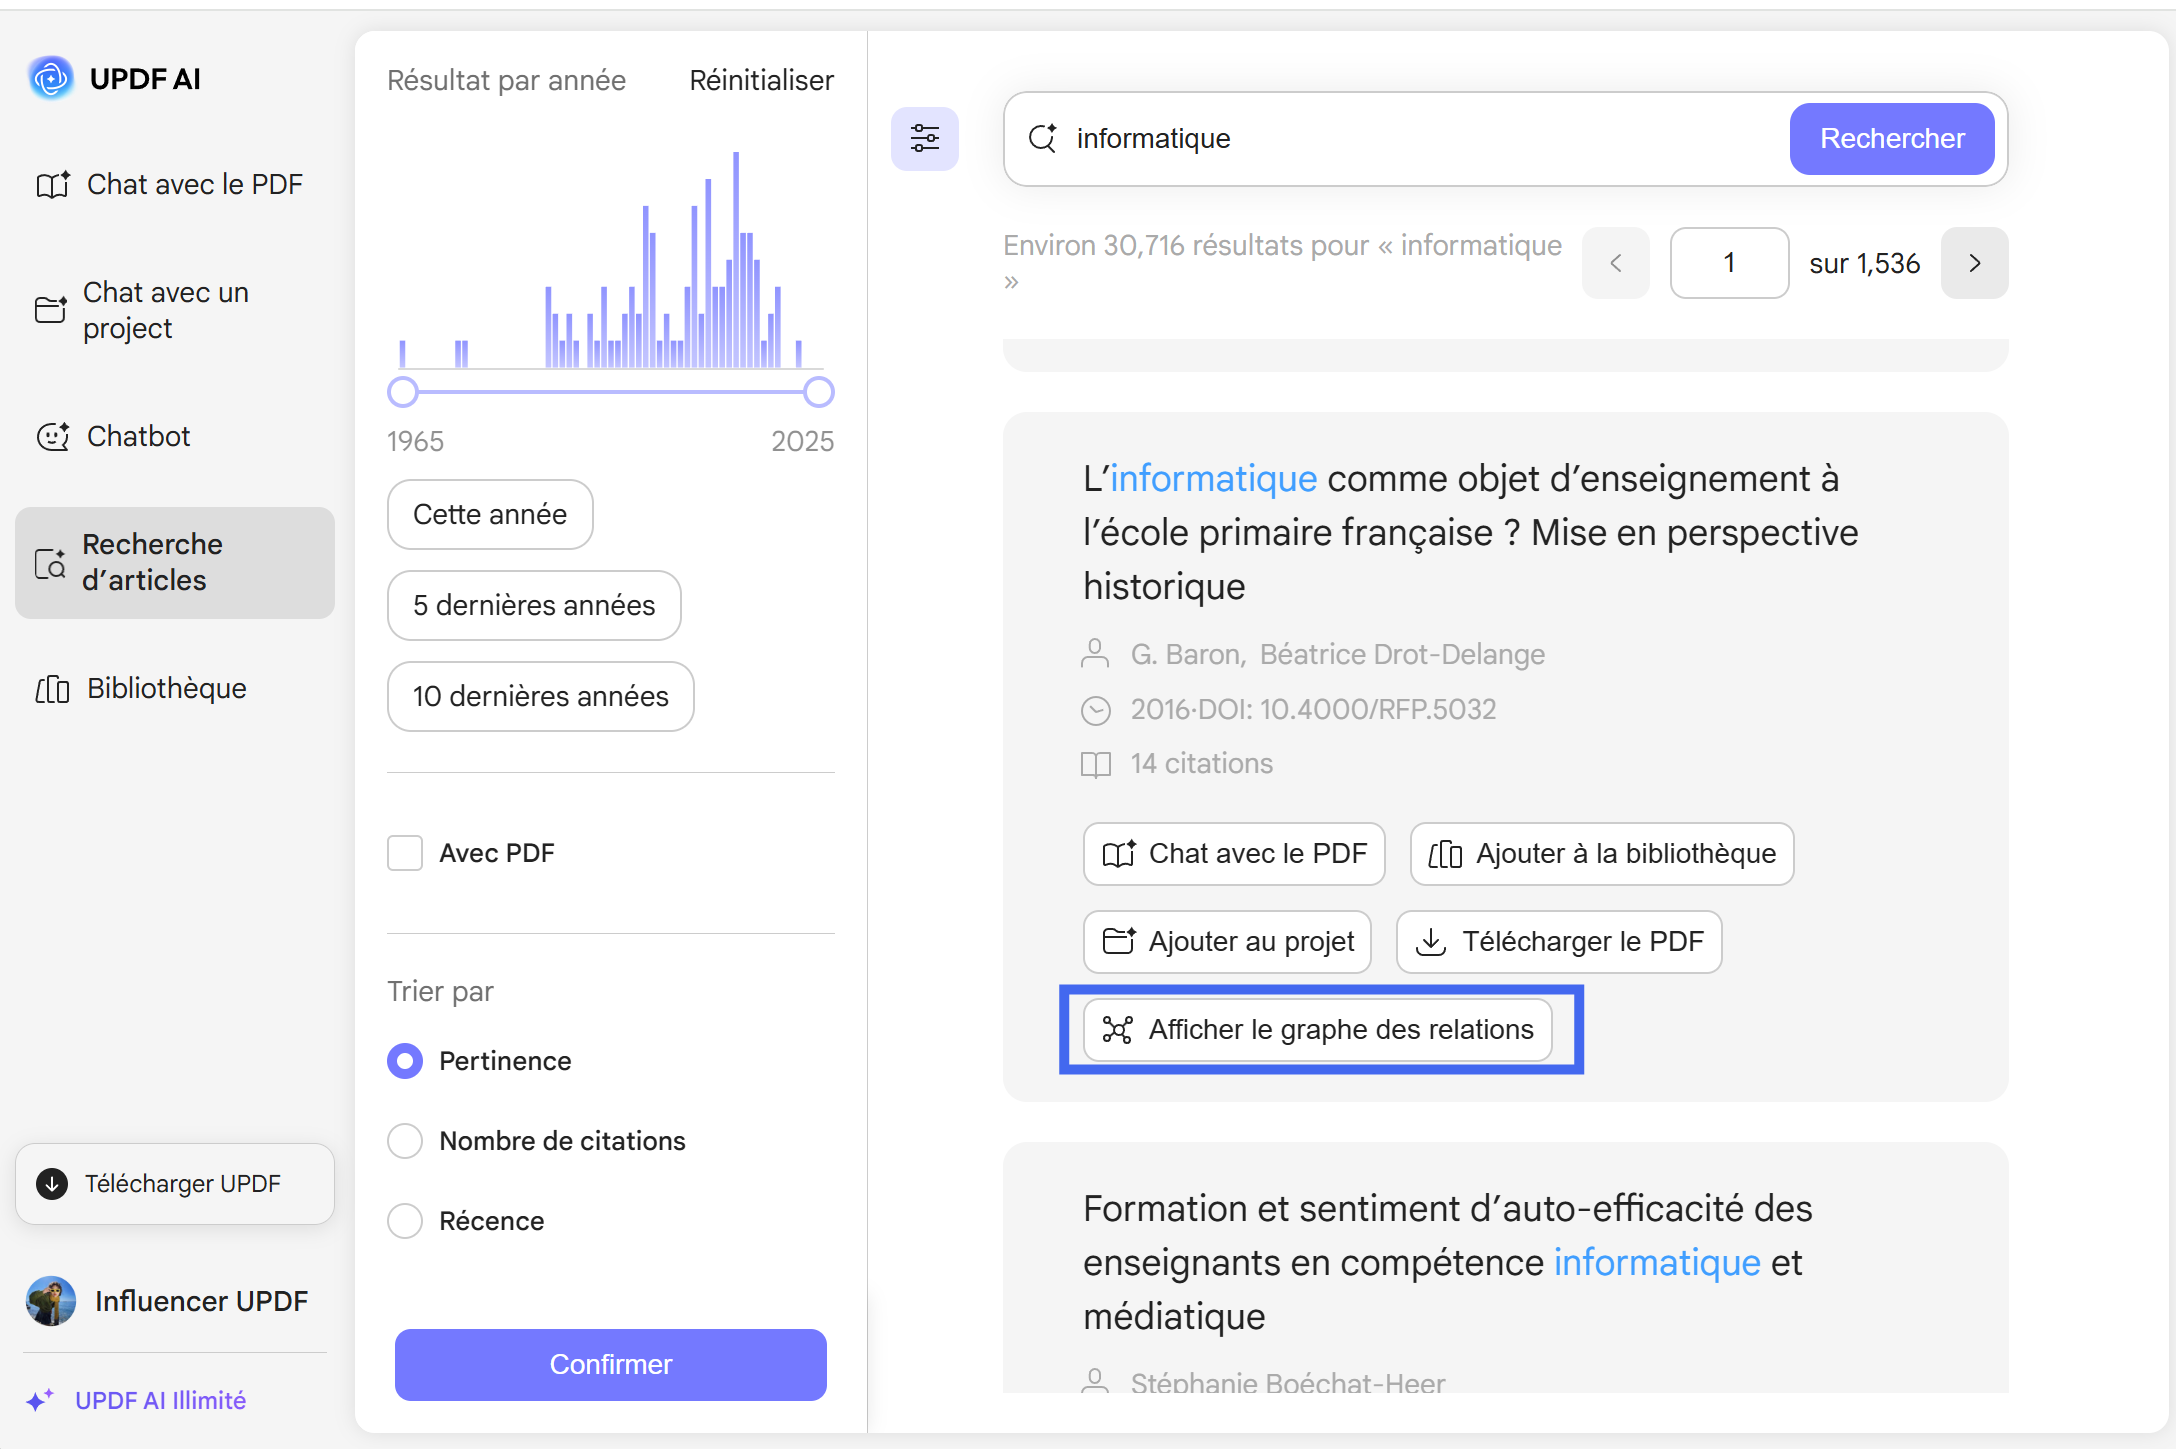Click the book icon beside 14 citations
The image size is (2176, 1449).
click(1096, 765)
